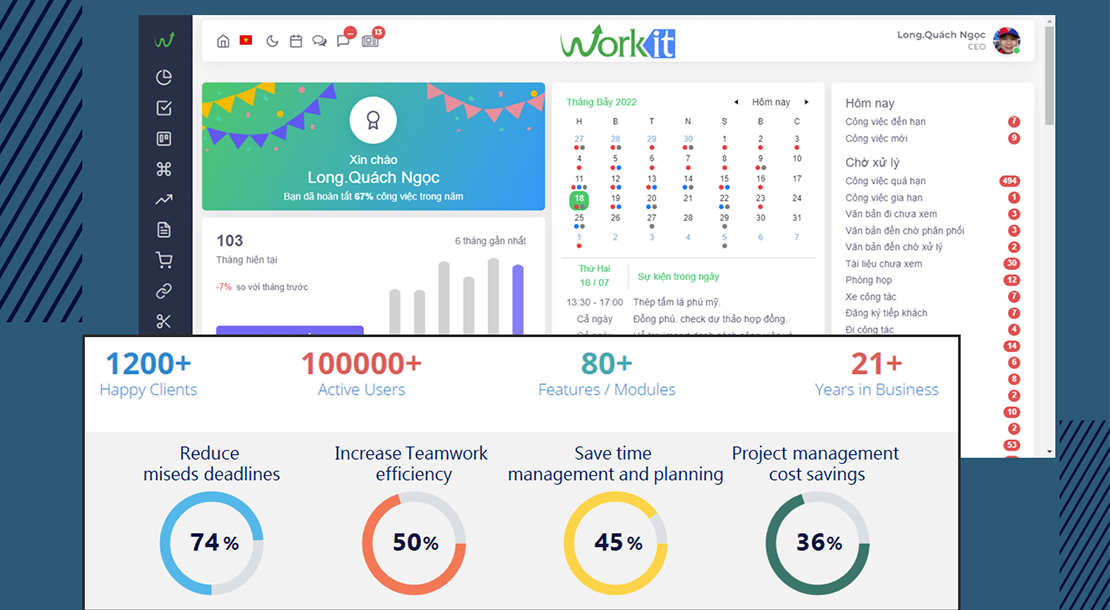
Task: Click the Tháng Bảy 2022 month title
Action: tap(602, 102)
